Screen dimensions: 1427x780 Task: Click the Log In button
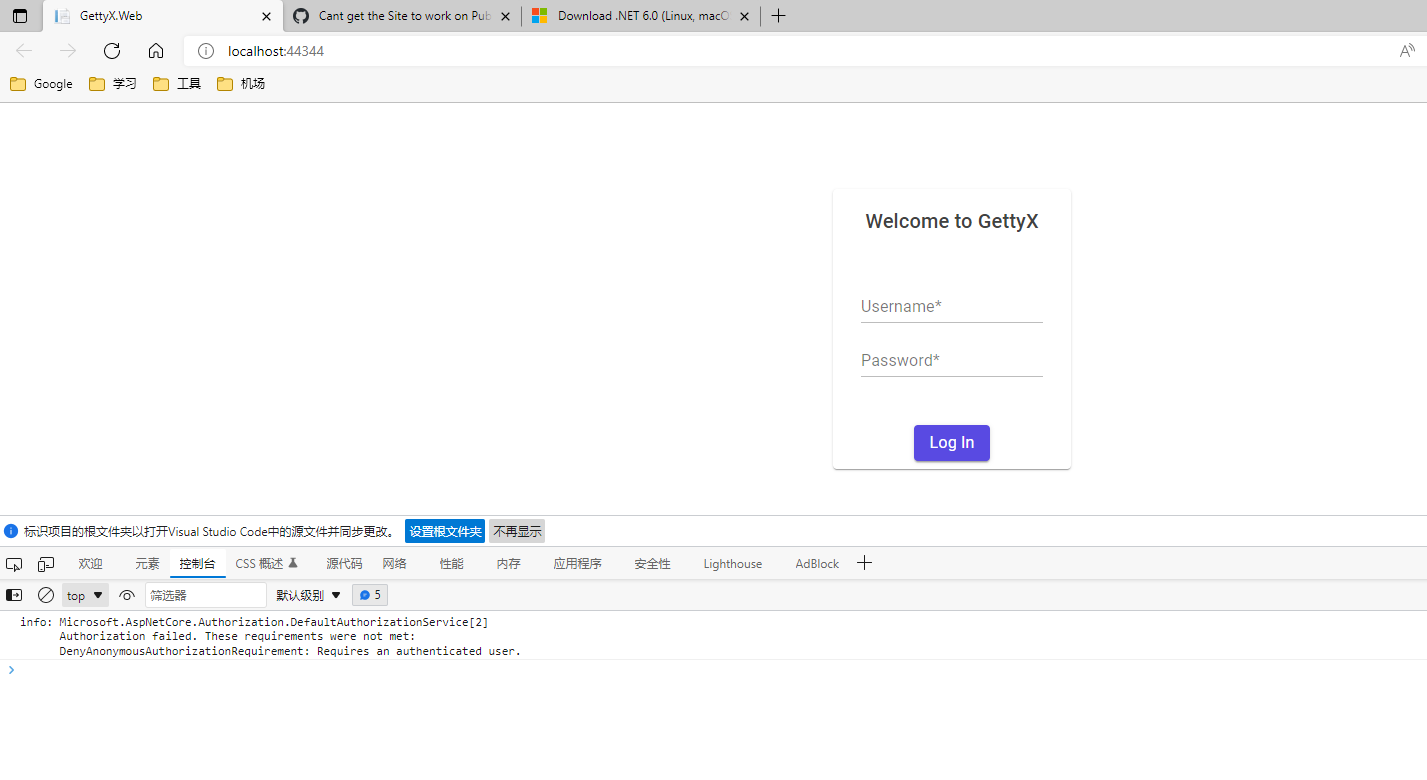951,442
